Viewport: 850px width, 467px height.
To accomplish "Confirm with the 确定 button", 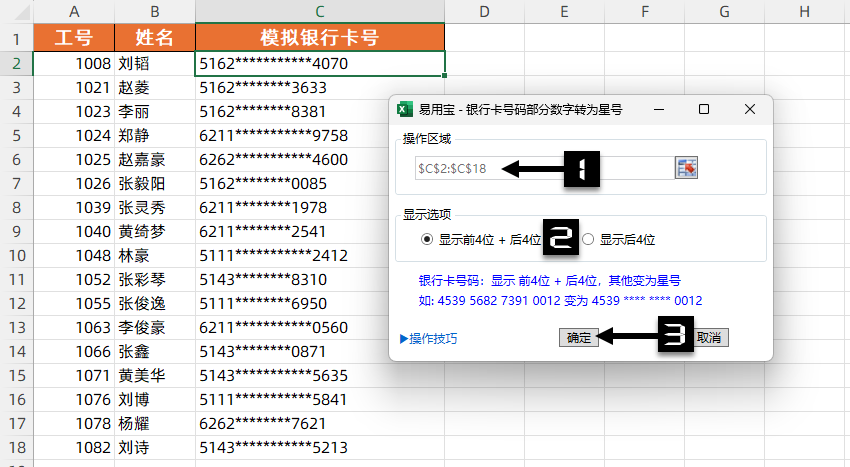I will point(578,337).
